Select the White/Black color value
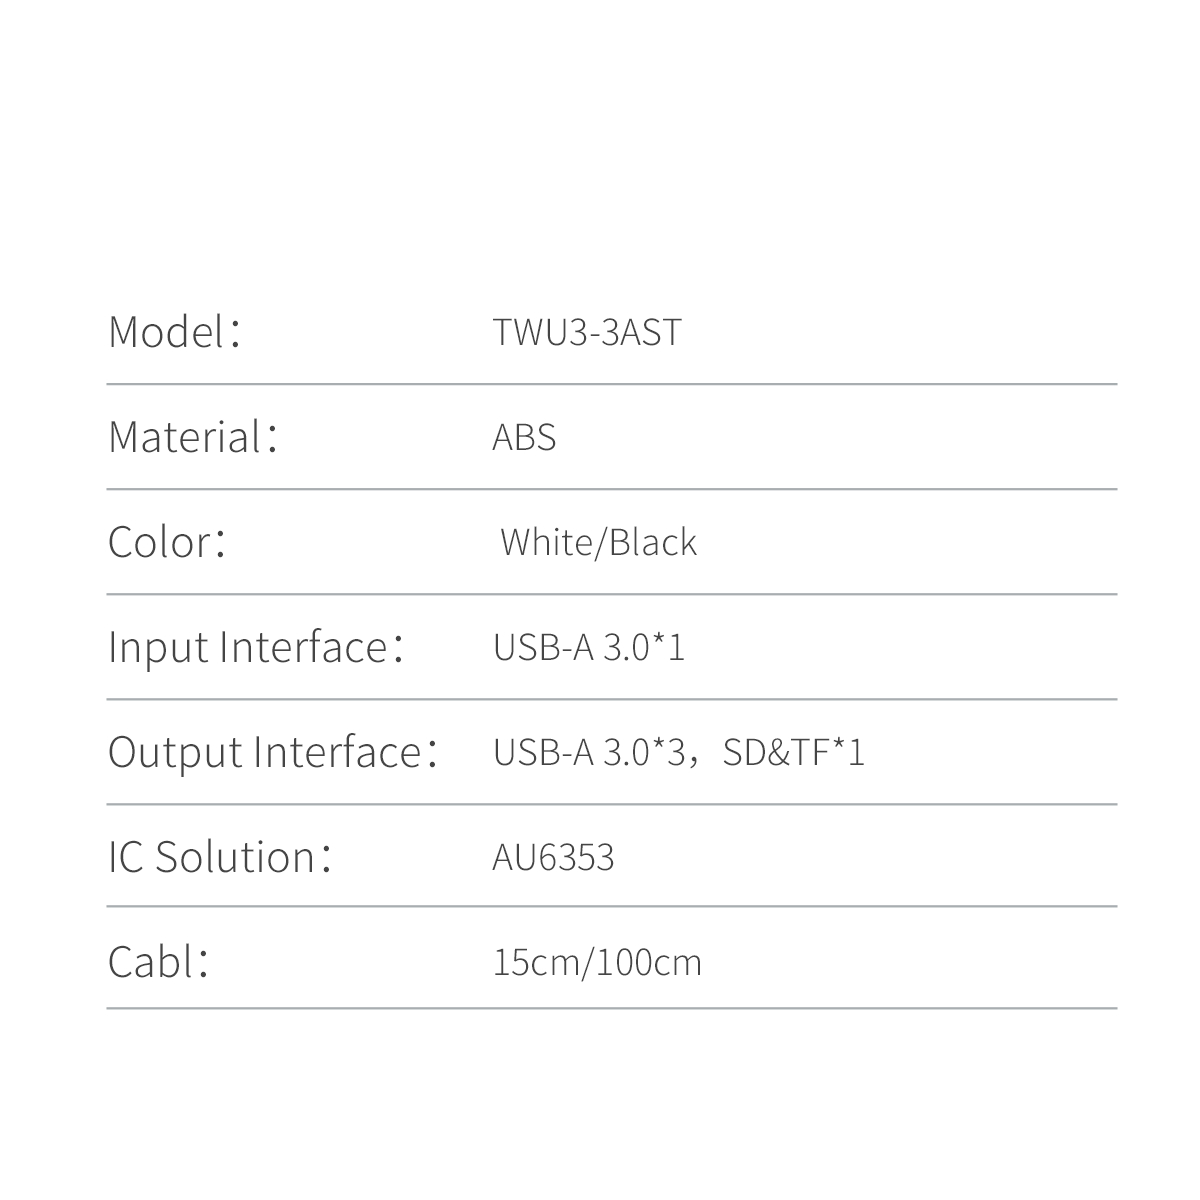Screen dimensions: 1200x1200 point(598,543)
